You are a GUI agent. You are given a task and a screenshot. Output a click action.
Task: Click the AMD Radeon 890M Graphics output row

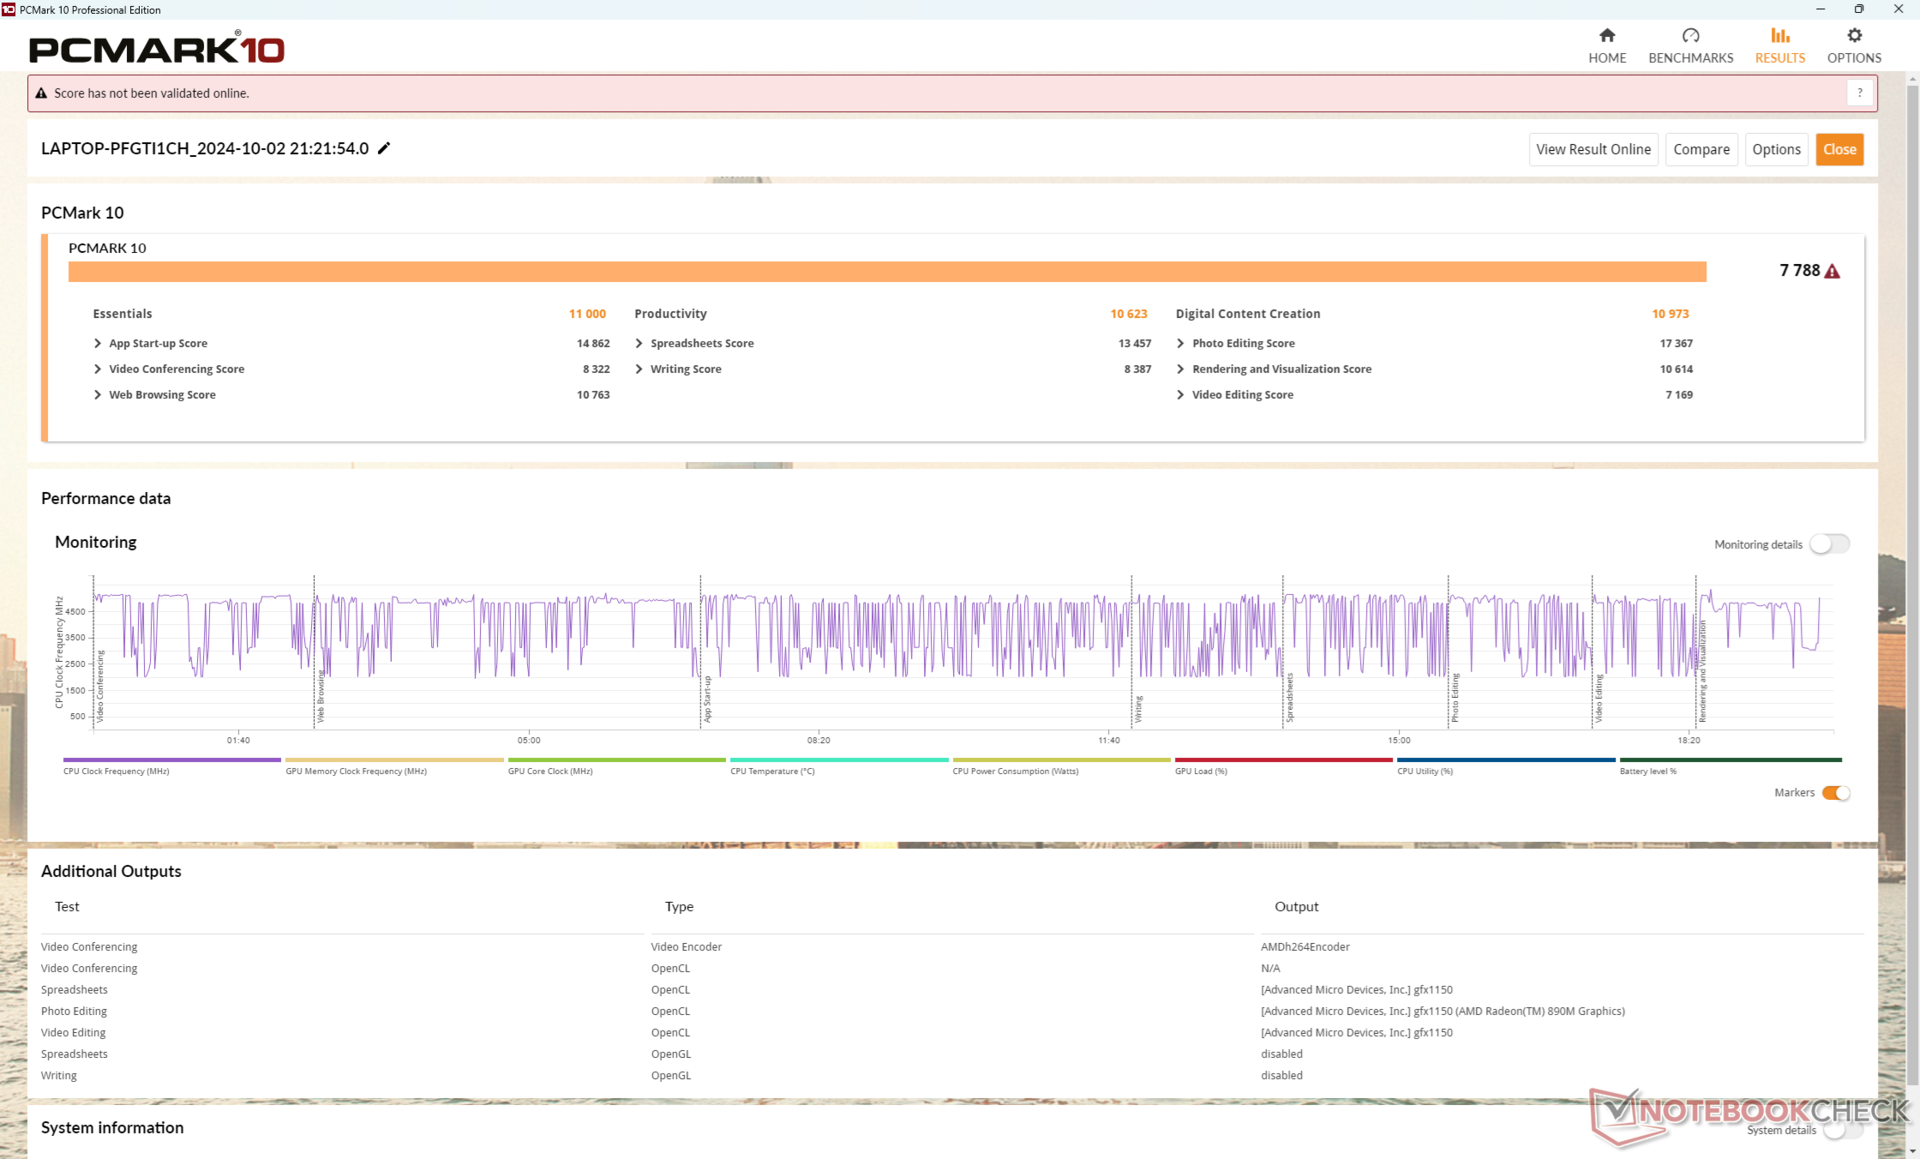point(1442,1011)
